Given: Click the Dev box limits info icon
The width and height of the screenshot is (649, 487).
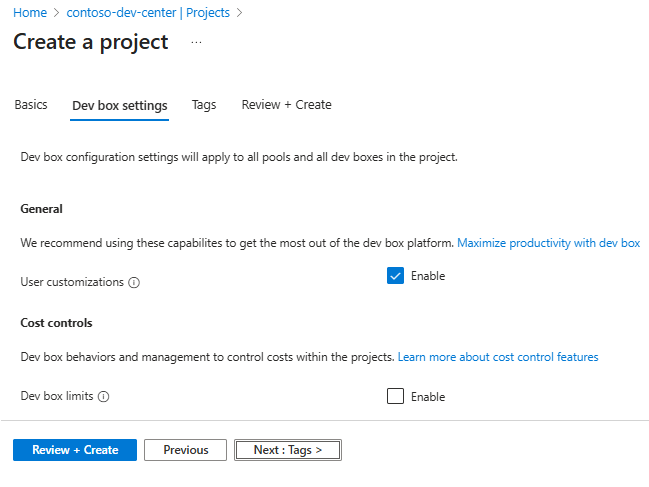Looking at the screenshot, I should (103, 397).
